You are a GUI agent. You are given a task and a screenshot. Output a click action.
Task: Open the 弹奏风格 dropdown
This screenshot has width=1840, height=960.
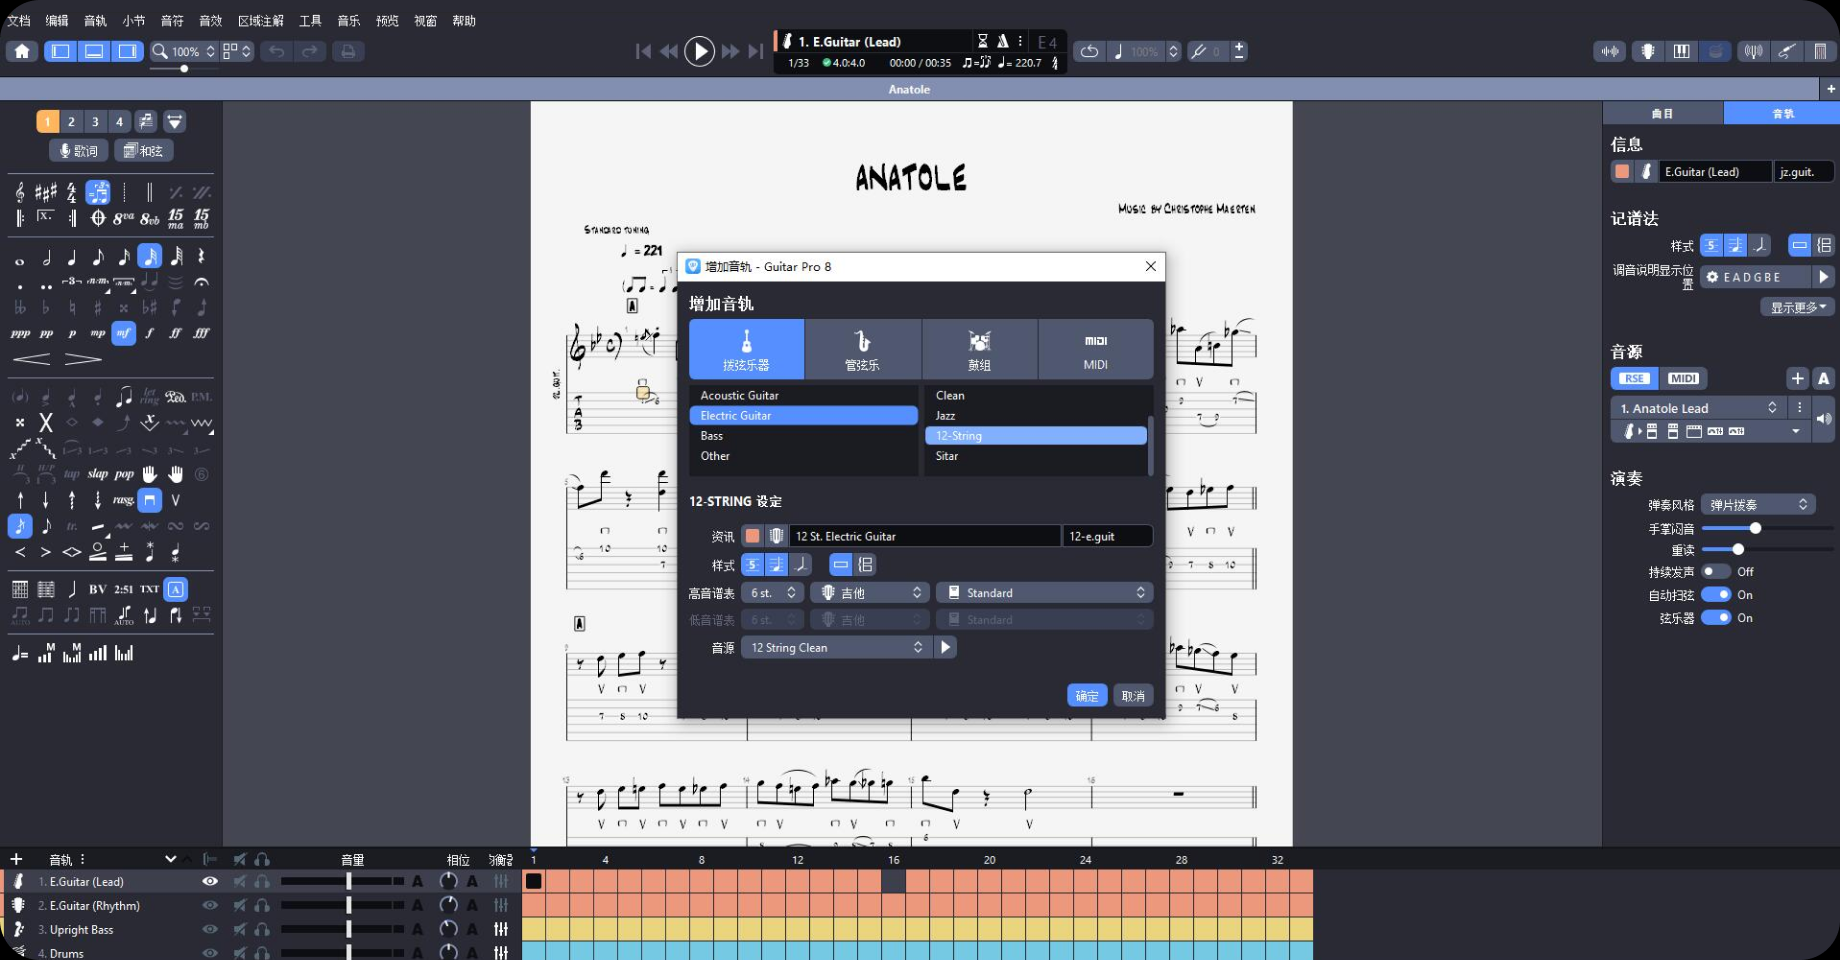tap(1756, 503)
